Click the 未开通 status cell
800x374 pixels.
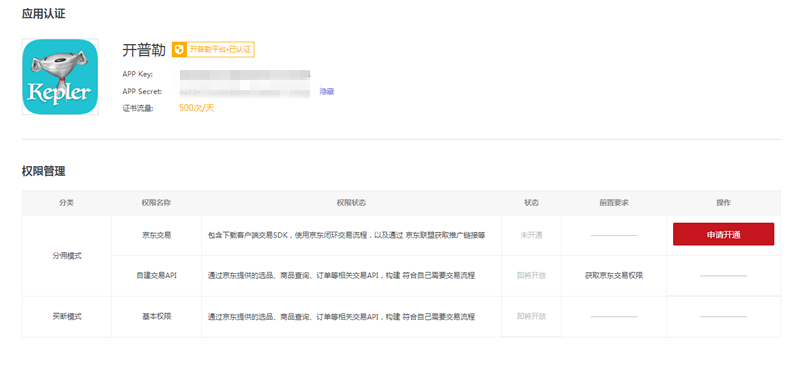(531, 235)
